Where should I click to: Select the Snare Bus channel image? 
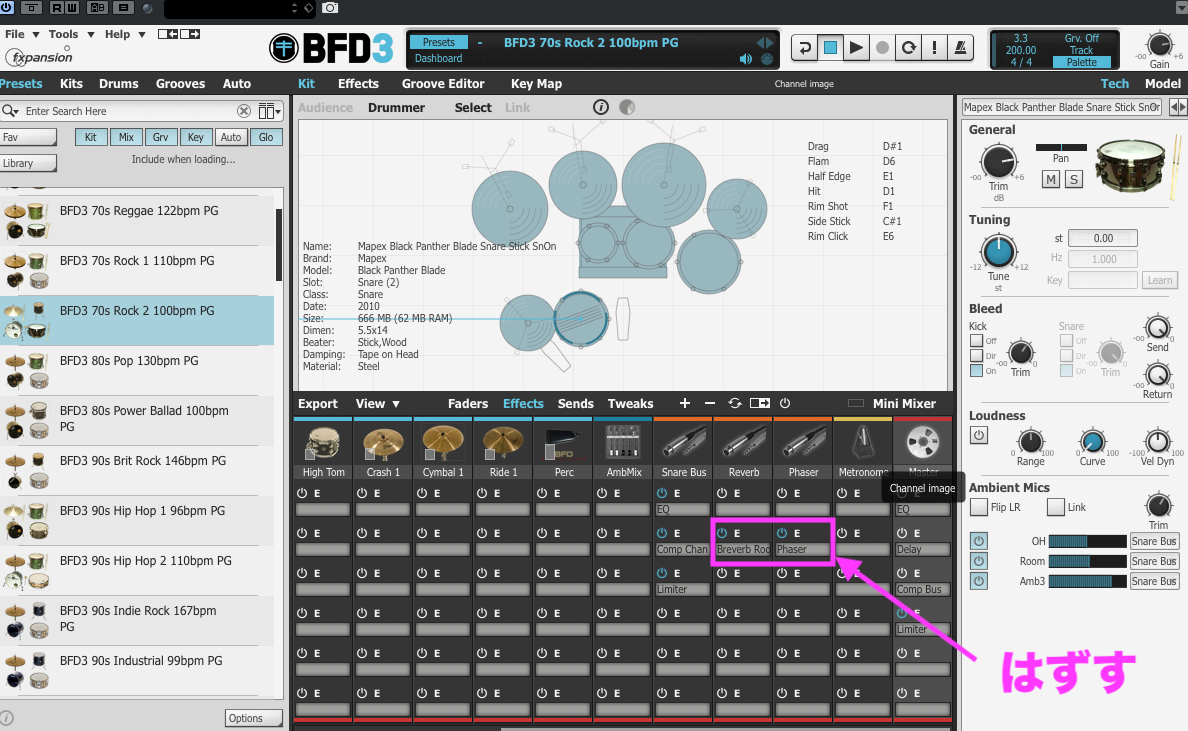click(683, 442)
